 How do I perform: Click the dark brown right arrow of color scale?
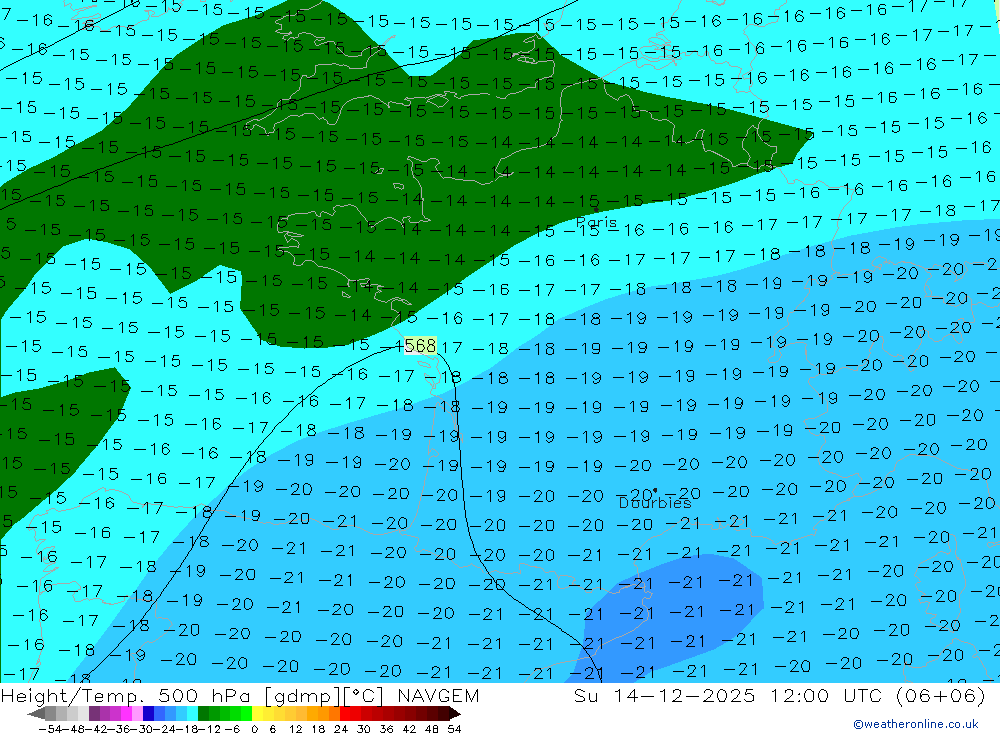pyautogui.click(x=455, y=714)
